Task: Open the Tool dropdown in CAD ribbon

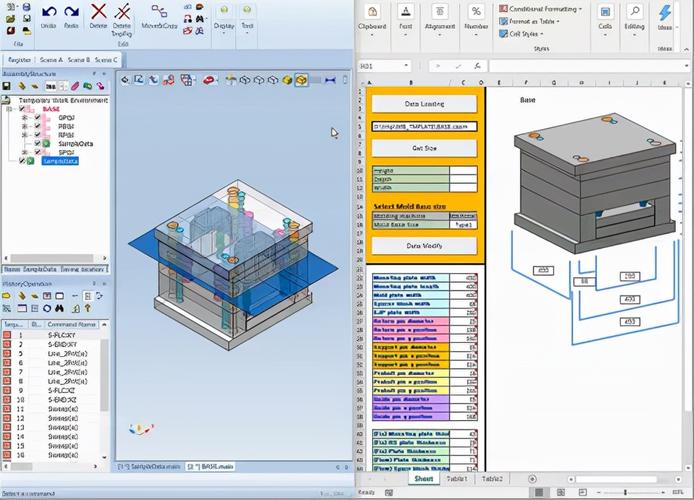Action: [x=247, y=19]
